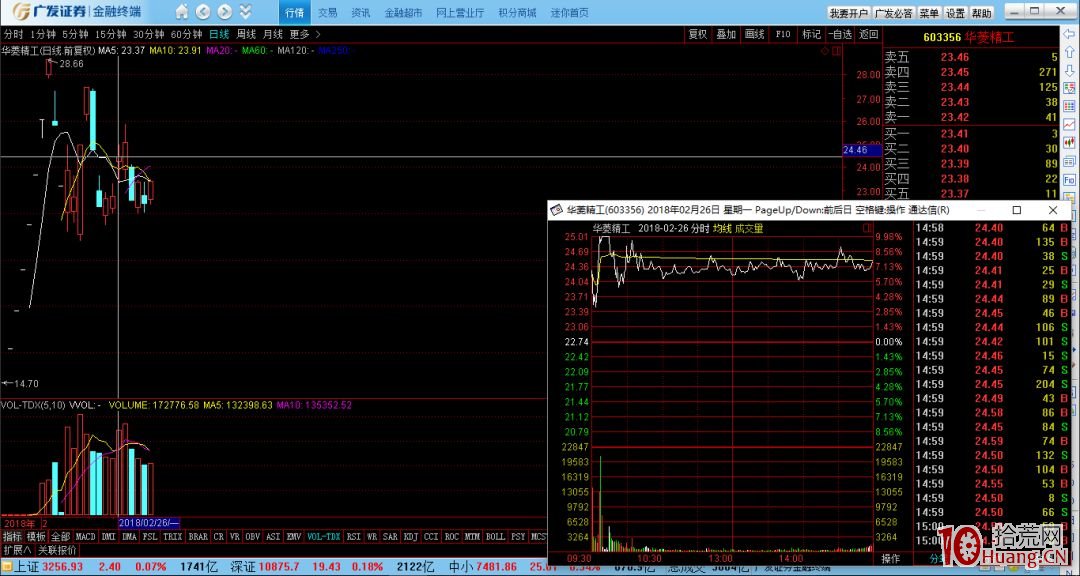1080x576 pixels.
Task: Open 复权 options
Action: pyautogui.click(x=698, y=34)
